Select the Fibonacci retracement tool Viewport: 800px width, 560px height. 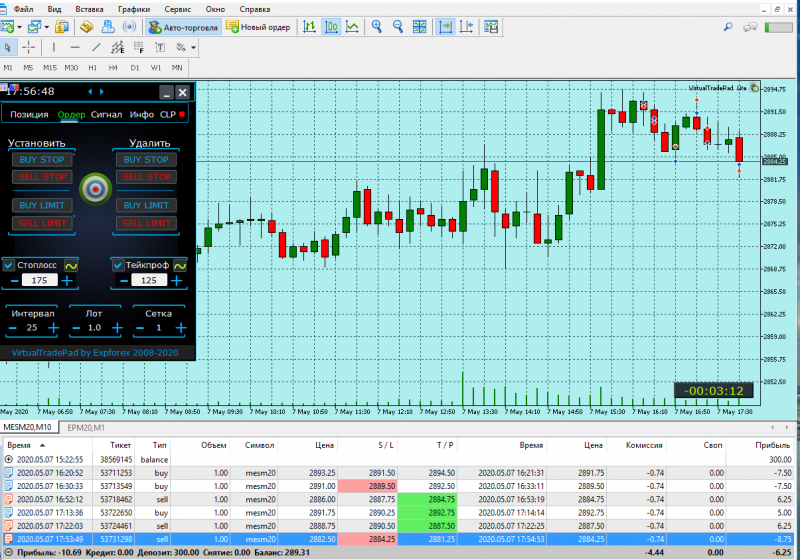[x=139, y=47]
